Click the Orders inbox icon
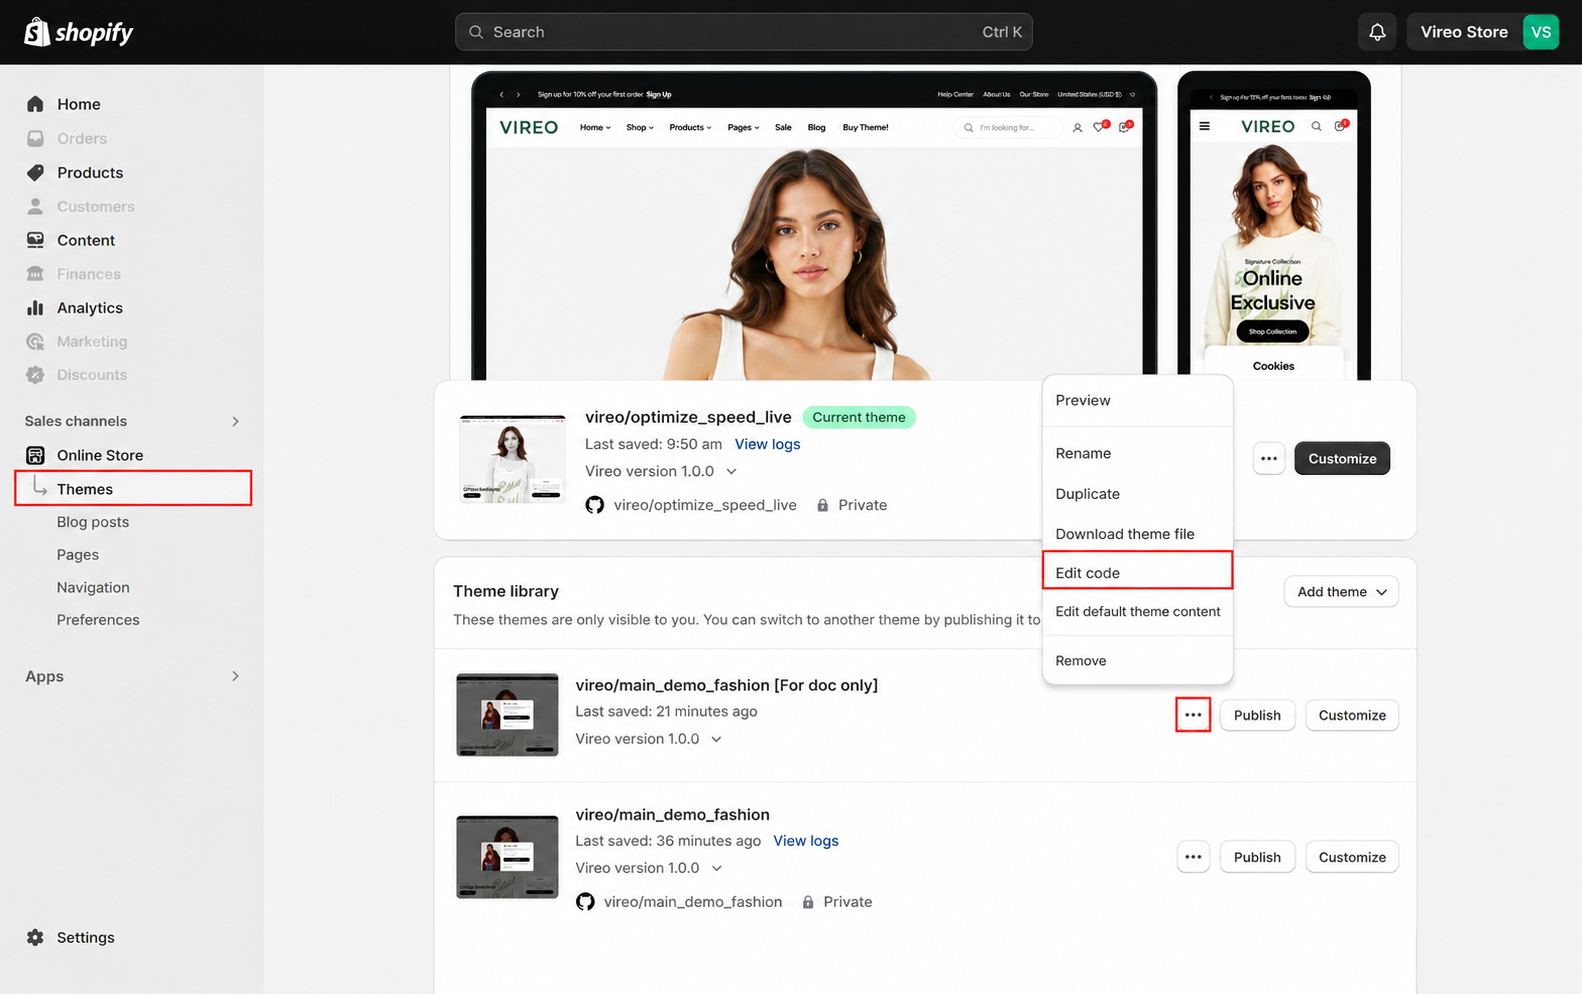Screen dimensions: 1582x994 35,138
